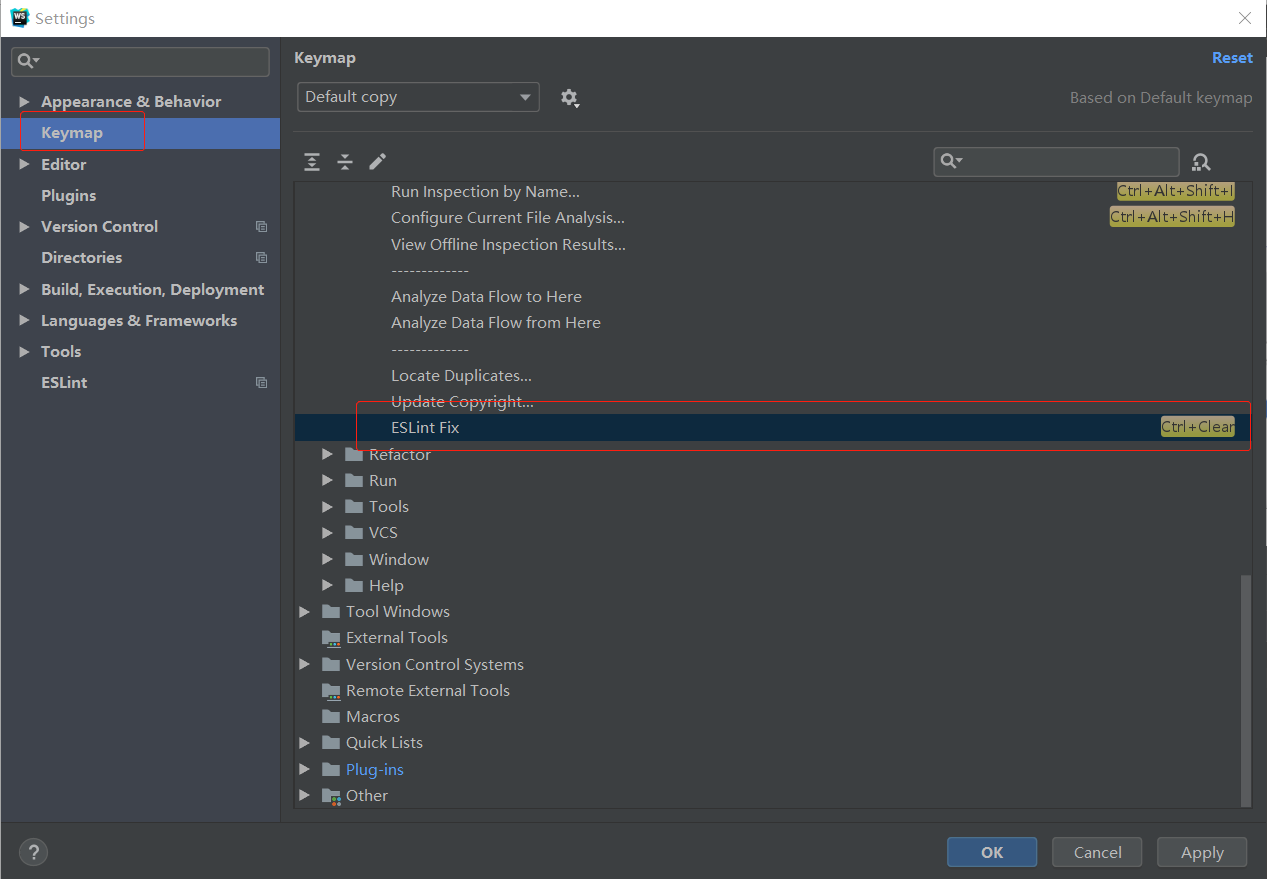Collapse all keymap tree nodes
The image size is (1267, 879).
pyautogui.click(x=344, y=161)
